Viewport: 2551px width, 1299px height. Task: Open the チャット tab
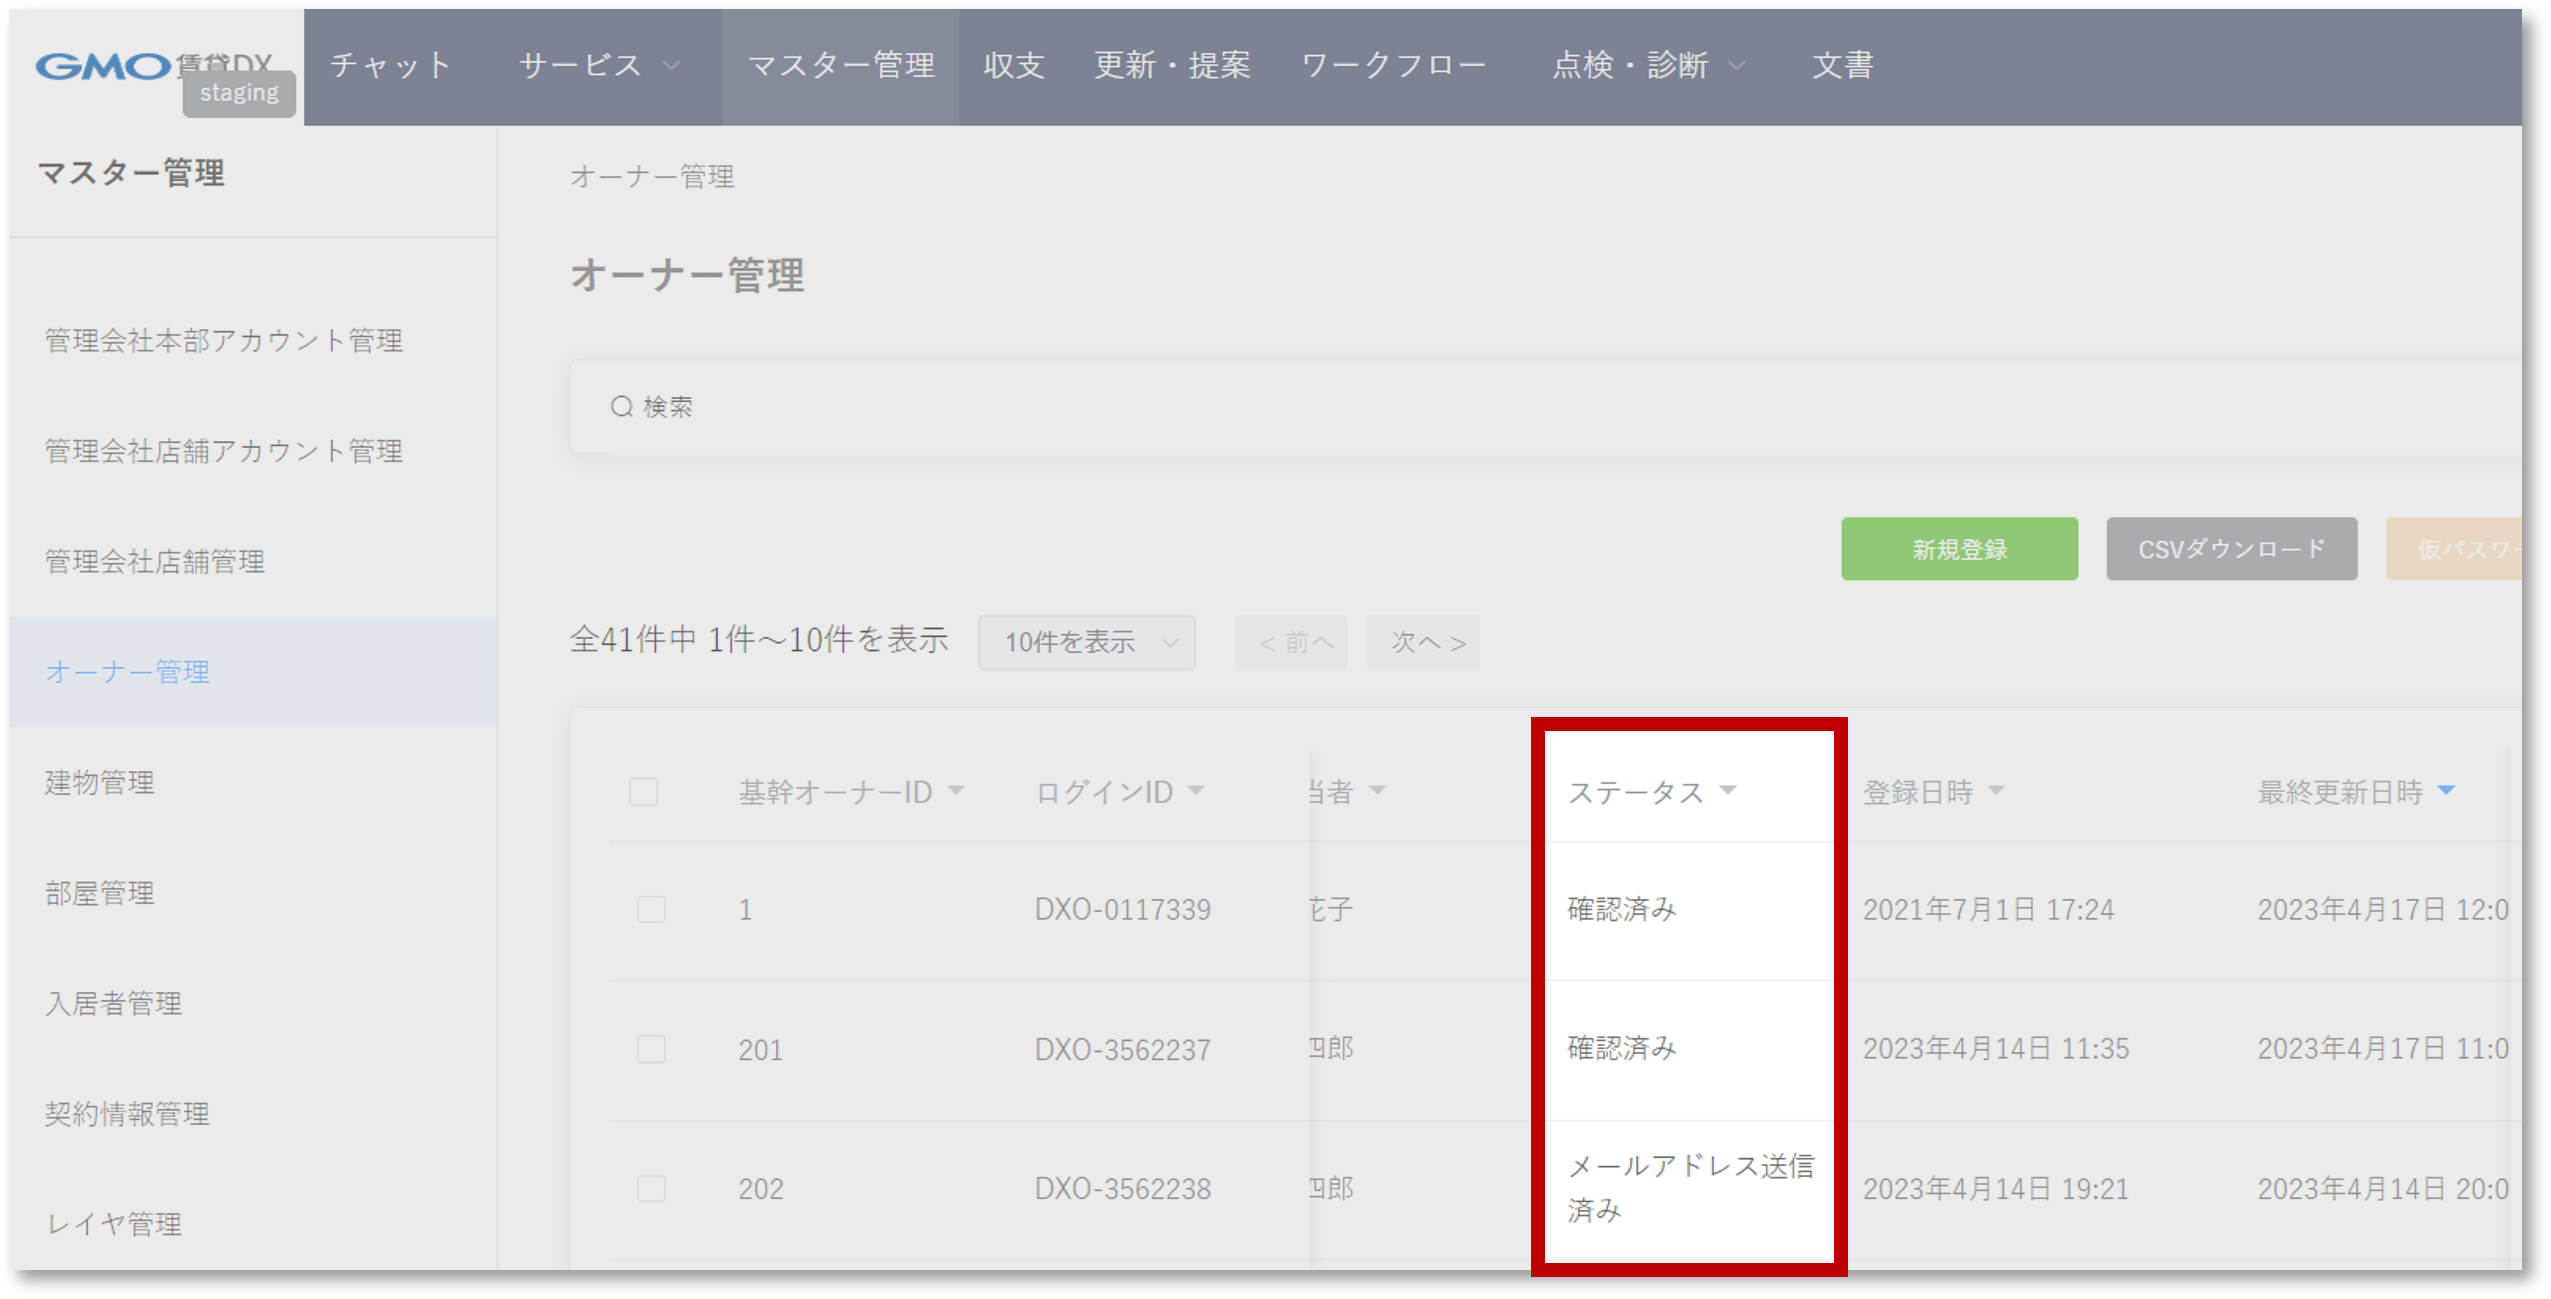[x=390, y=66]
